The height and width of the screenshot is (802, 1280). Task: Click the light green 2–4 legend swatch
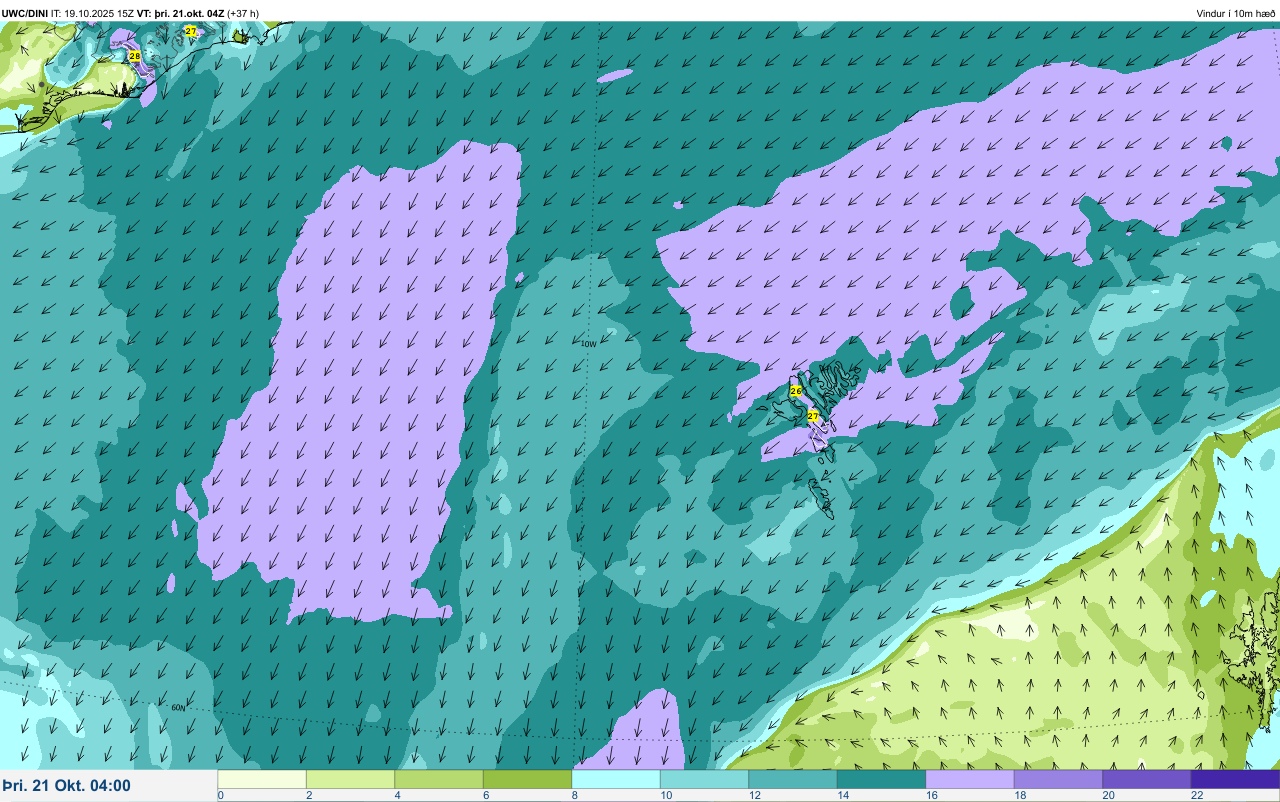pyautogui.click(x=350, y=779)
